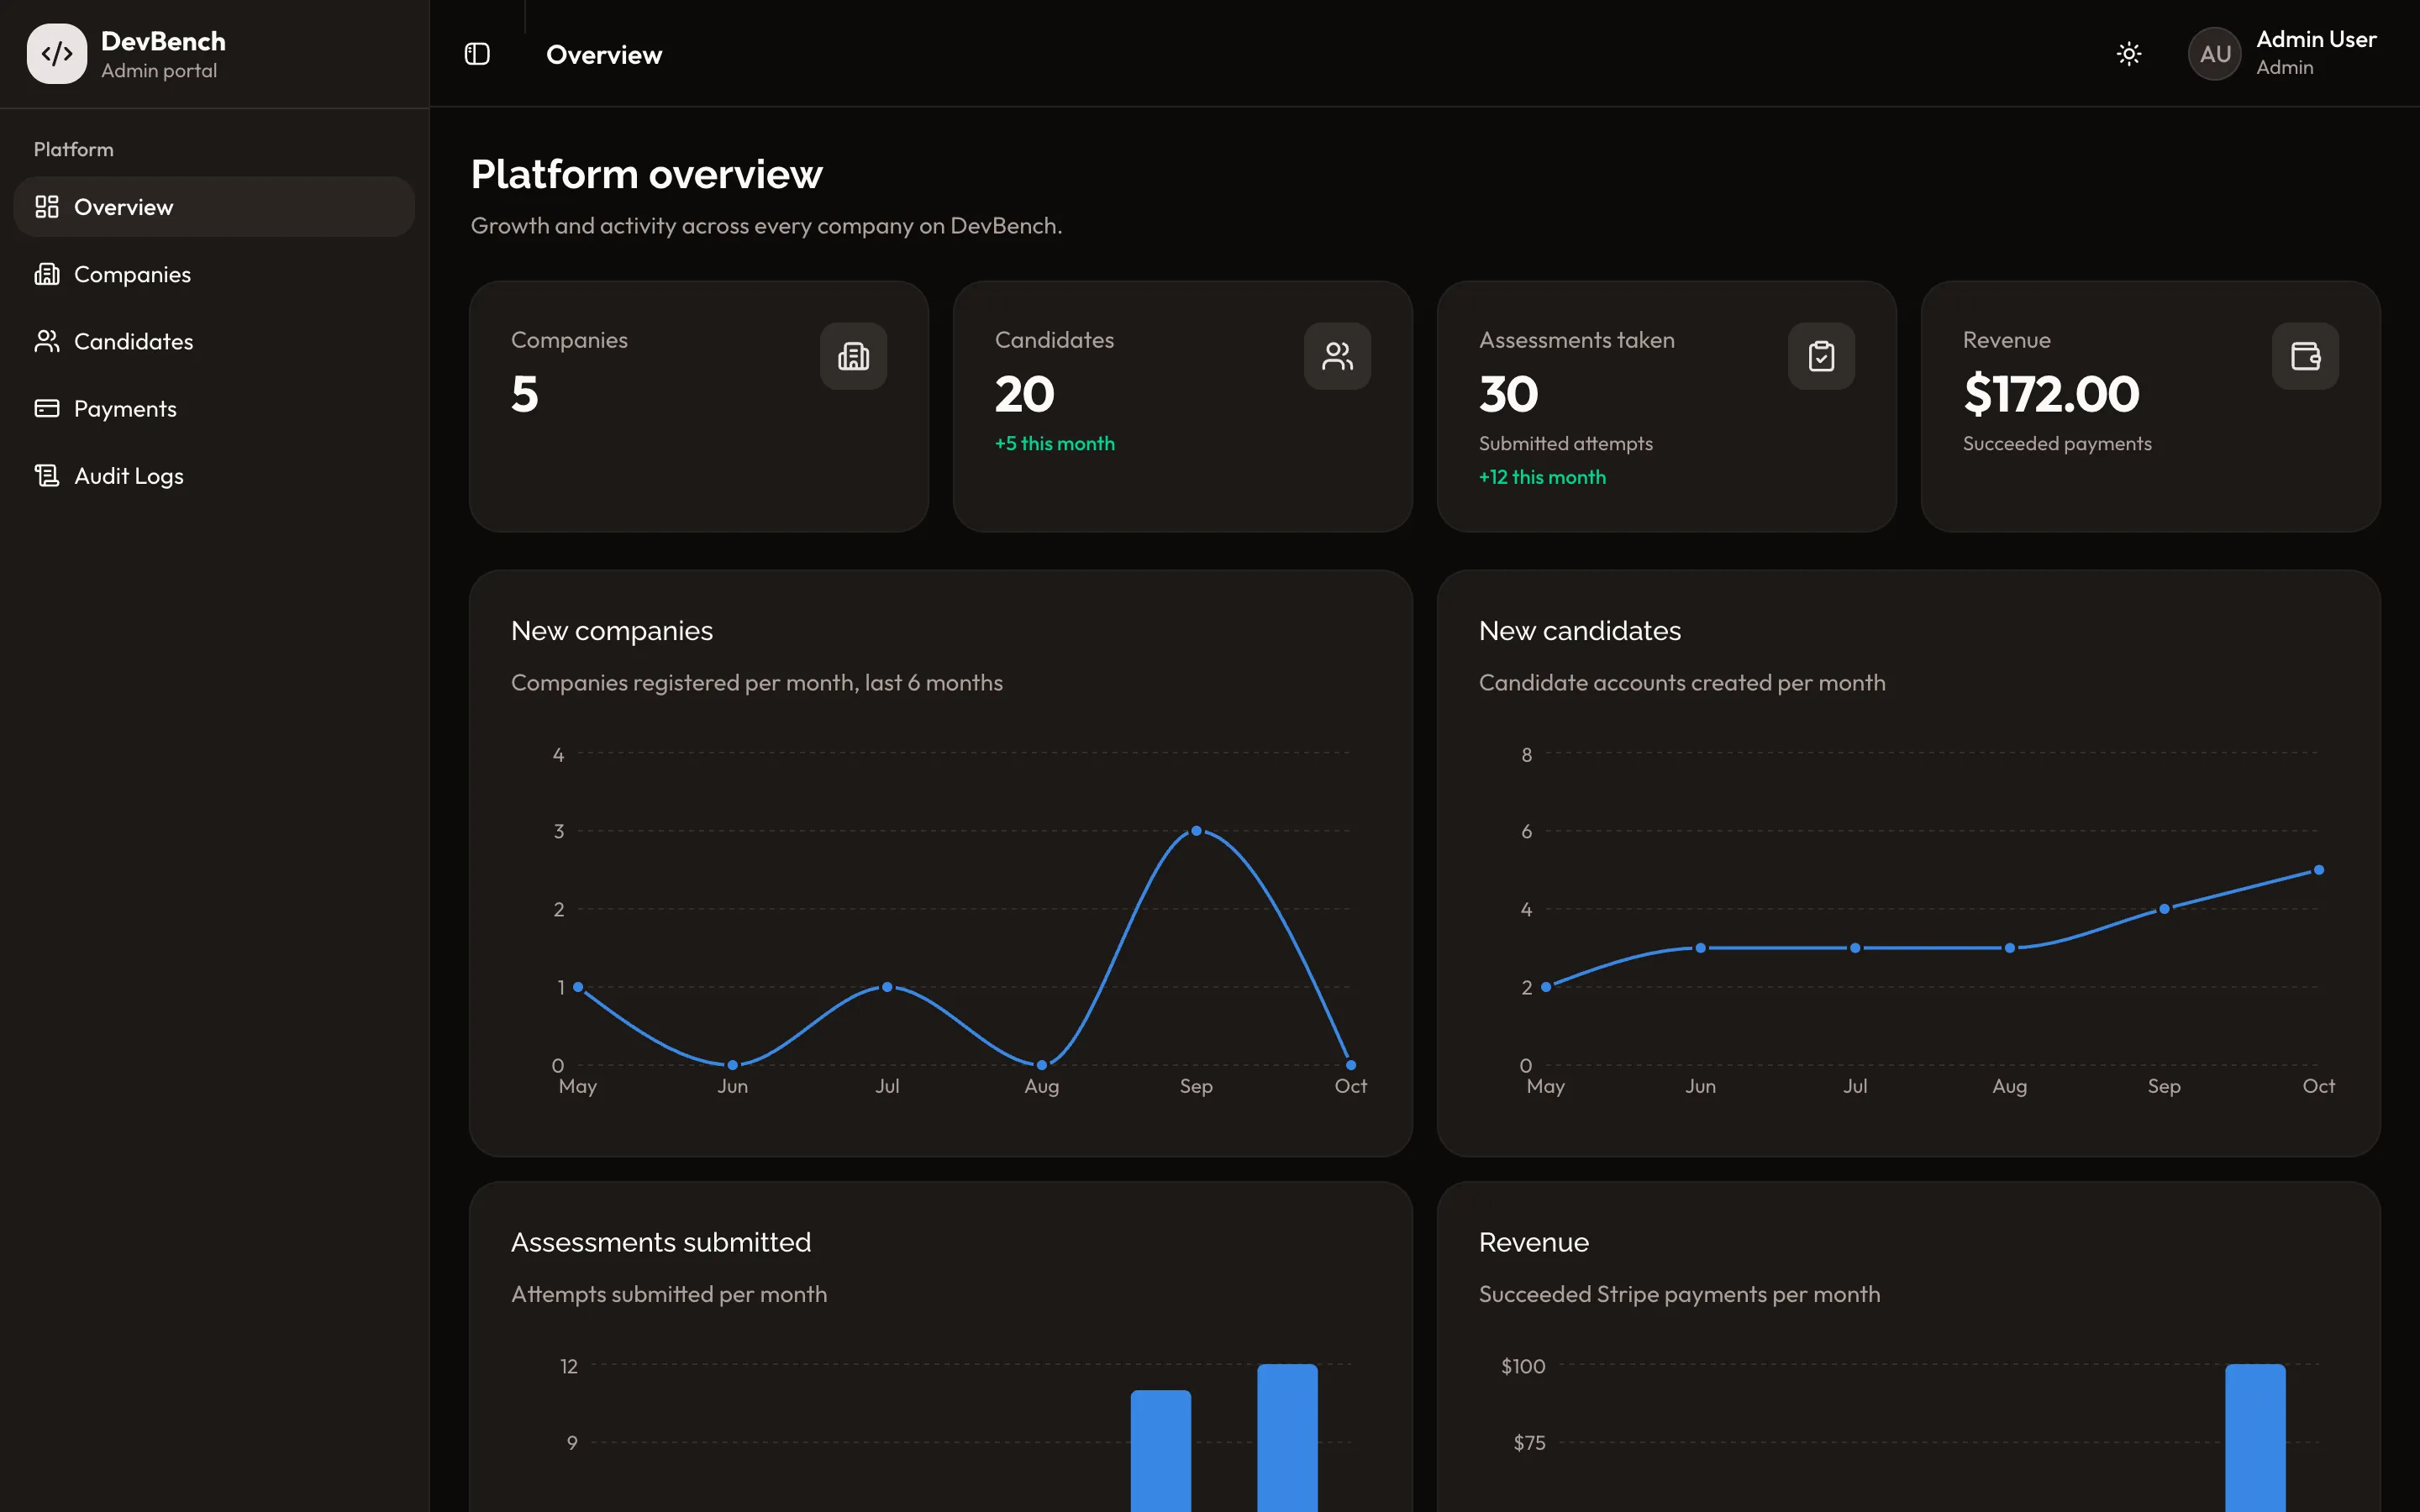
Task: Click the Aug data point in New candidates chart
Action: [x=2010, y=948]
